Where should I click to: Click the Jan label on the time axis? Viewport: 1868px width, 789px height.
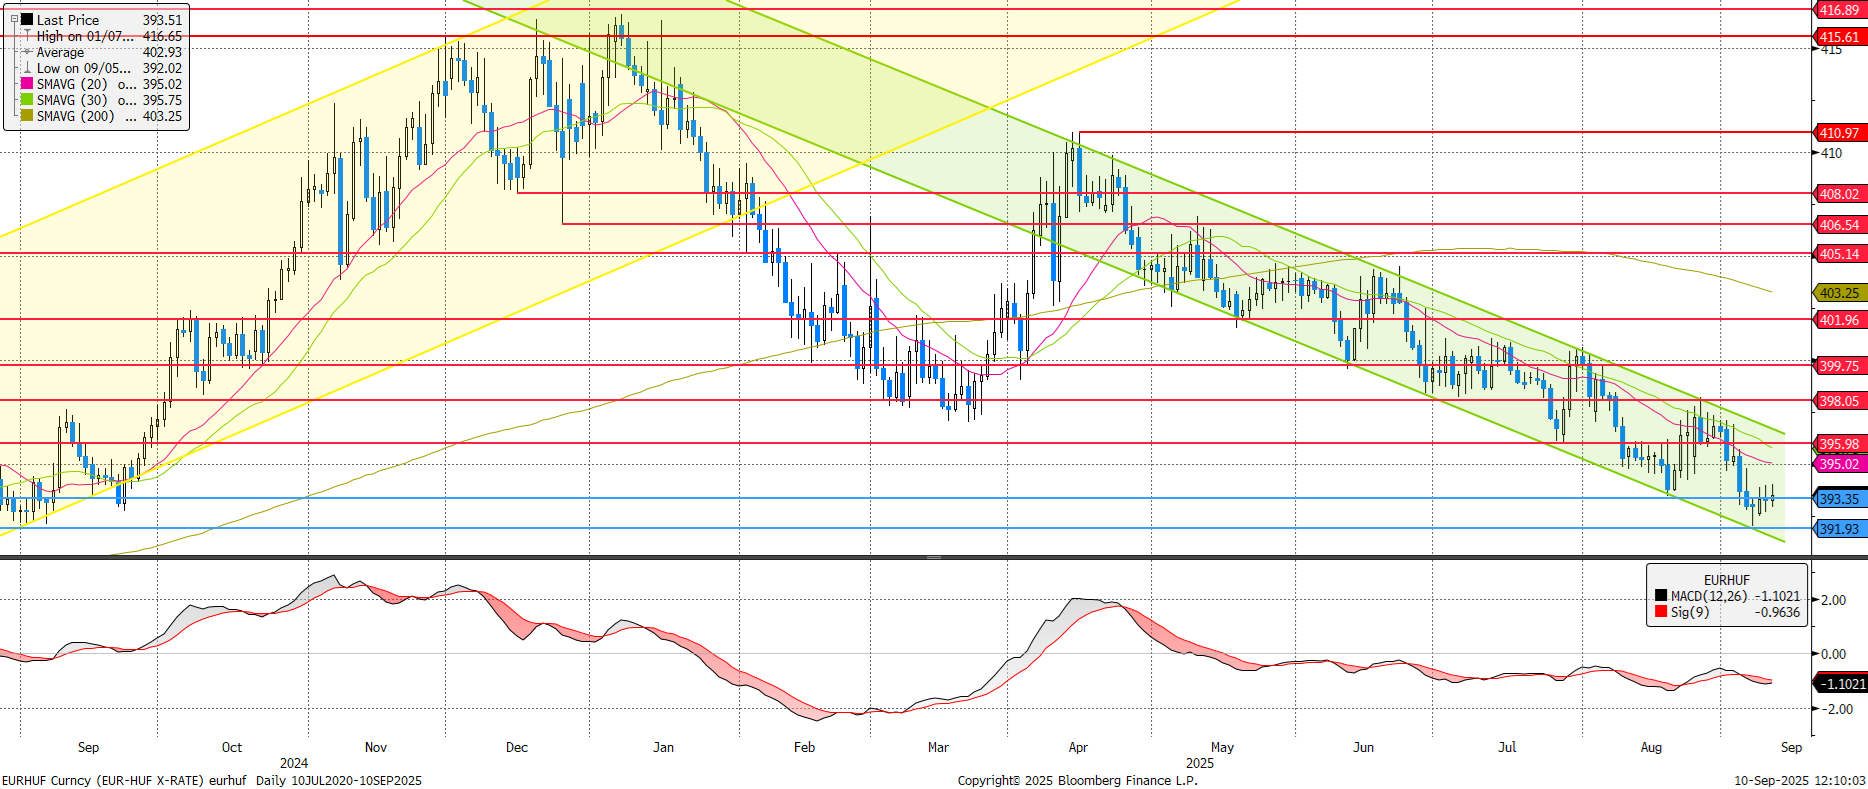coord(663,747)
